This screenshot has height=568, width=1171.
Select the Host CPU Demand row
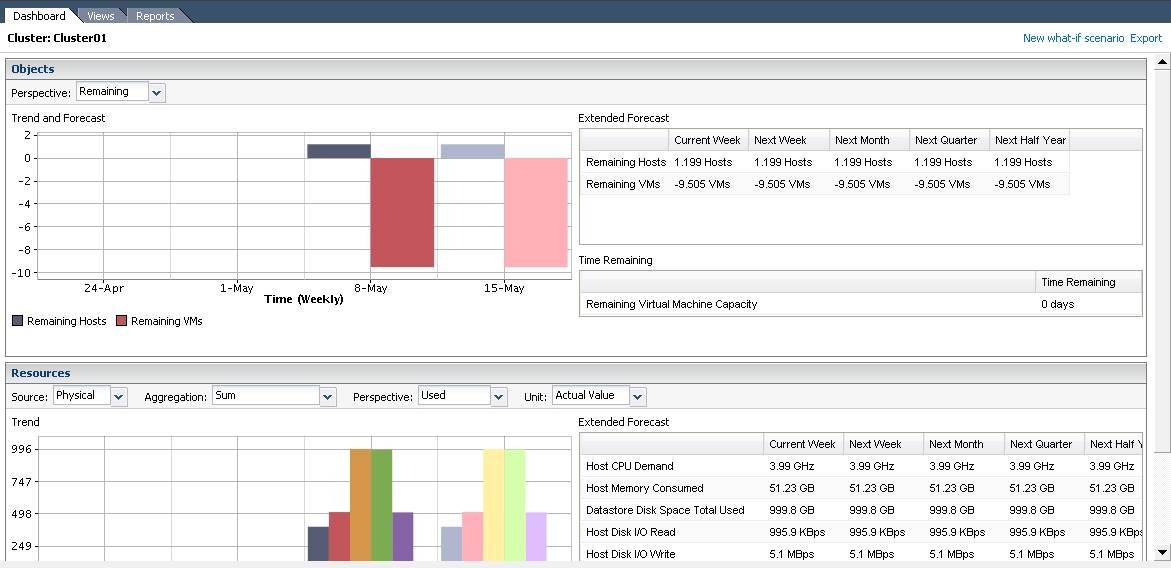630,466
